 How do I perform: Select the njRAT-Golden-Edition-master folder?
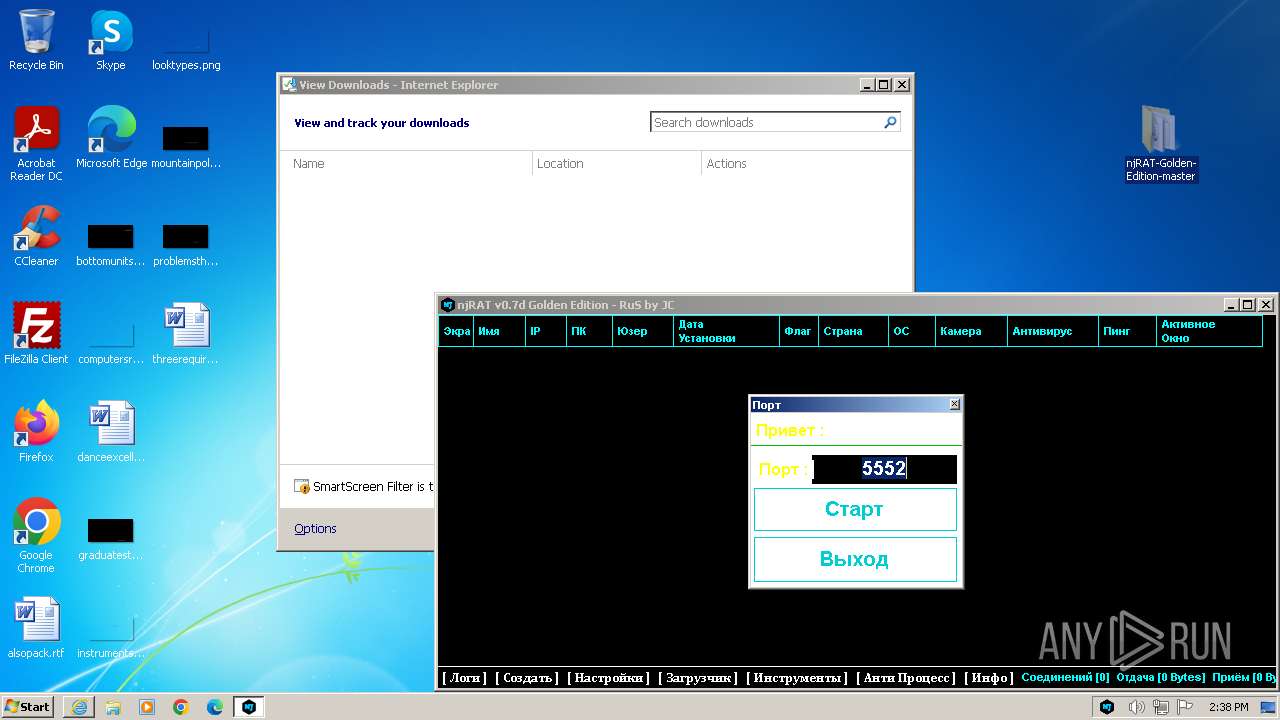tap(1161, 144)
